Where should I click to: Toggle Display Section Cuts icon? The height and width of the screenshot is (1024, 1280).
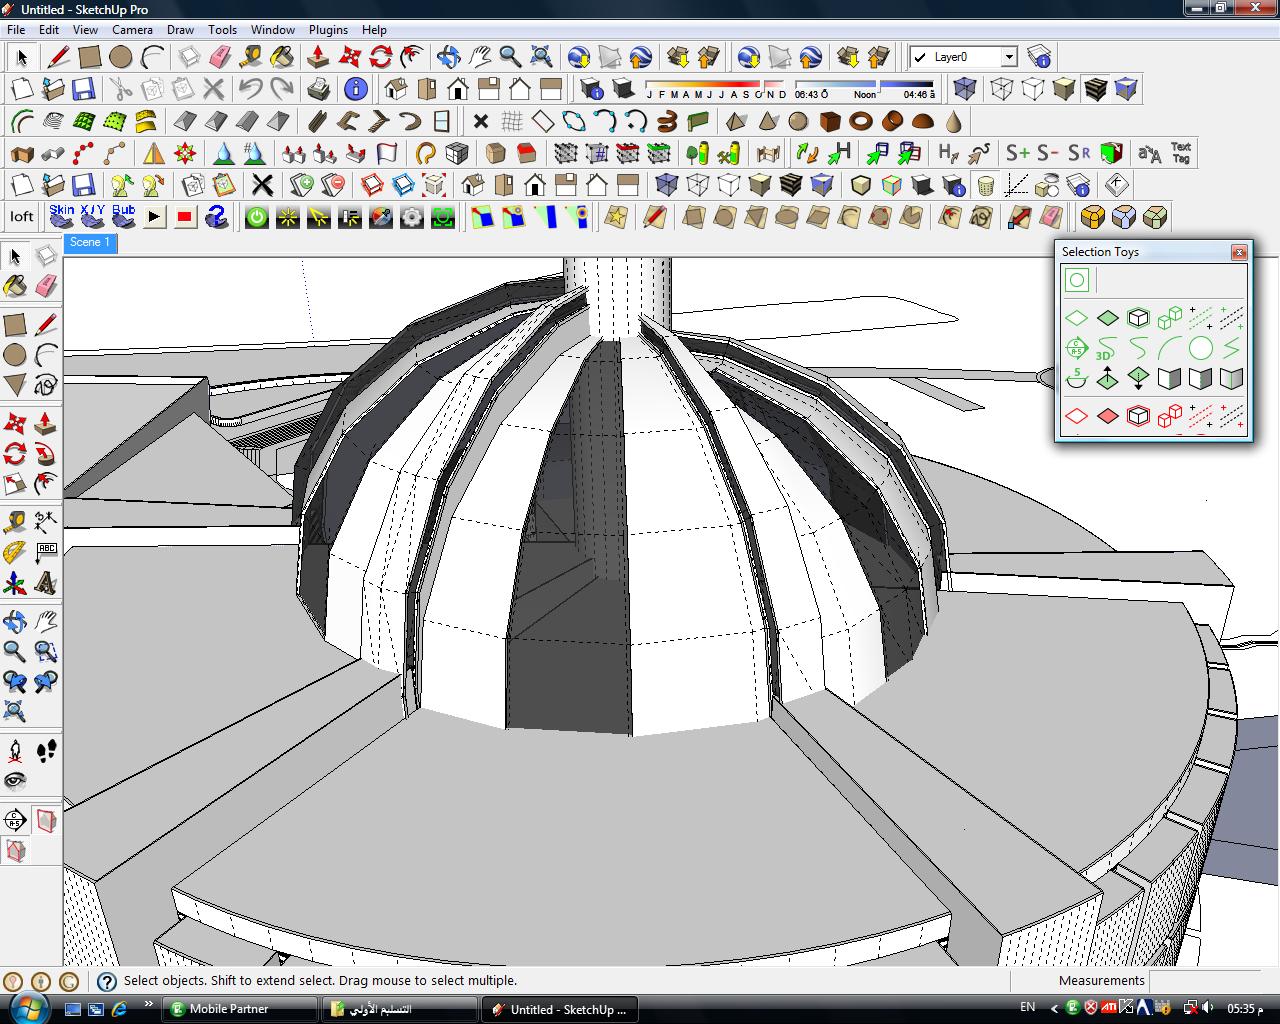[15, 851]
